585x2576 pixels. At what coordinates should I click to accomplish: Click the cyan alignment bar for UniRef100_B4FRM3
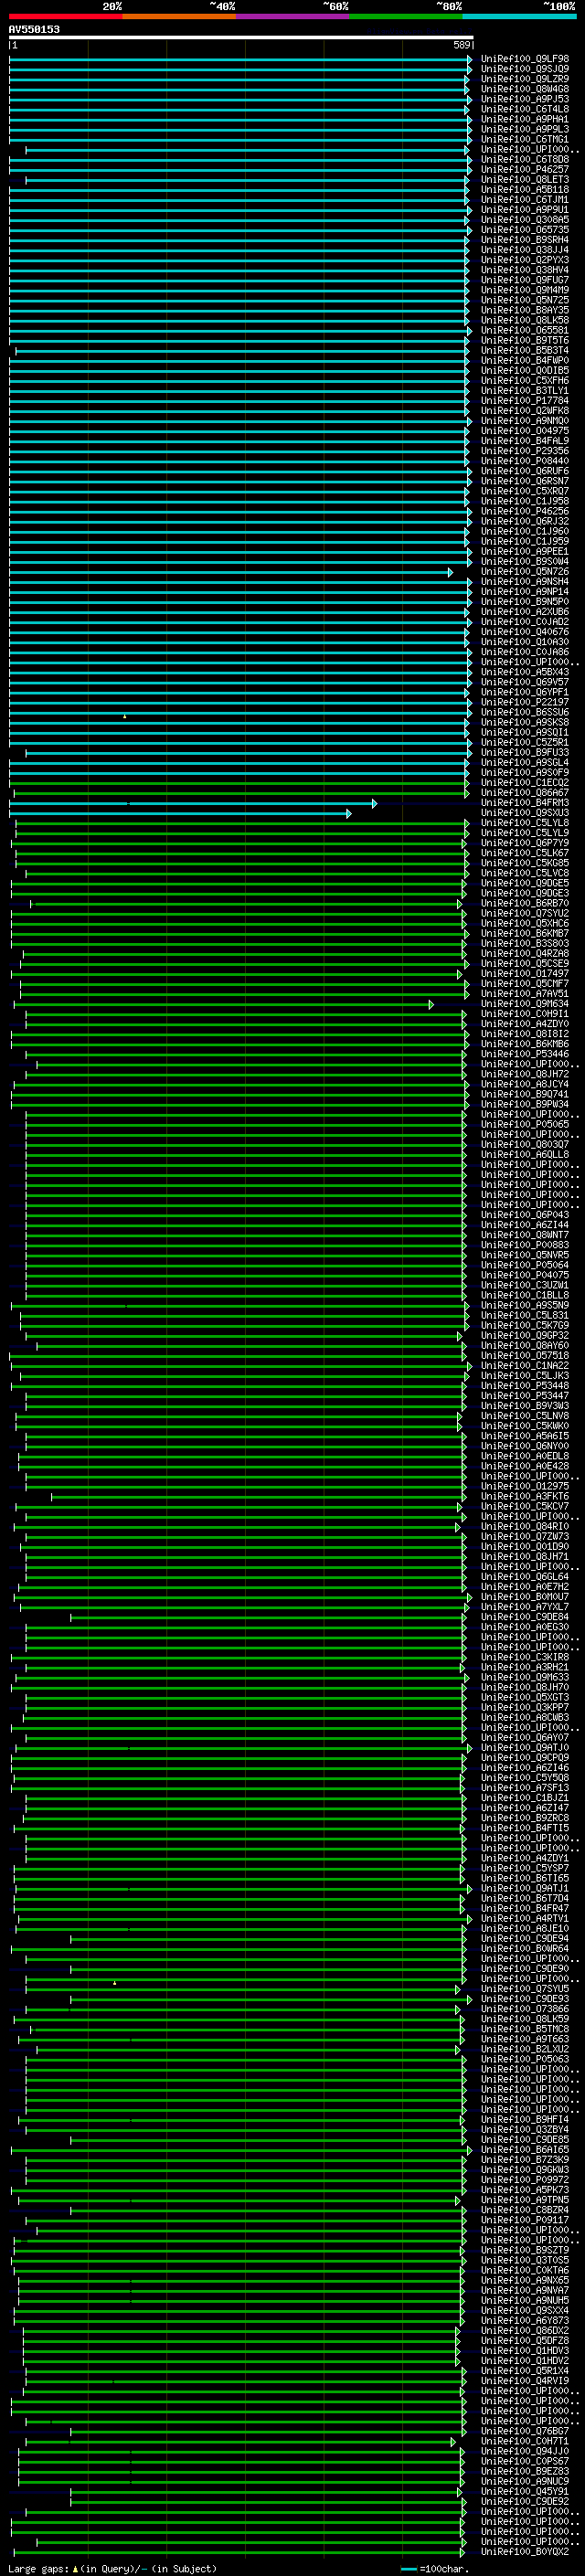(x=193, y=803)
